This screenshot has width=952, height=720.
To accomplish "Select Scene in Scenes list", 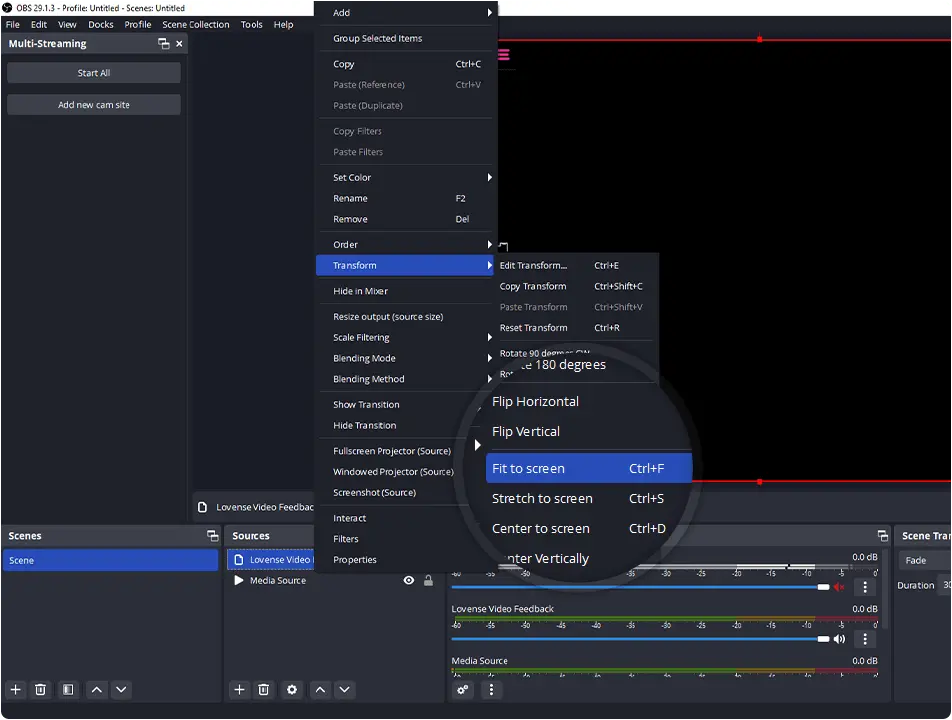I will [110, 560].
